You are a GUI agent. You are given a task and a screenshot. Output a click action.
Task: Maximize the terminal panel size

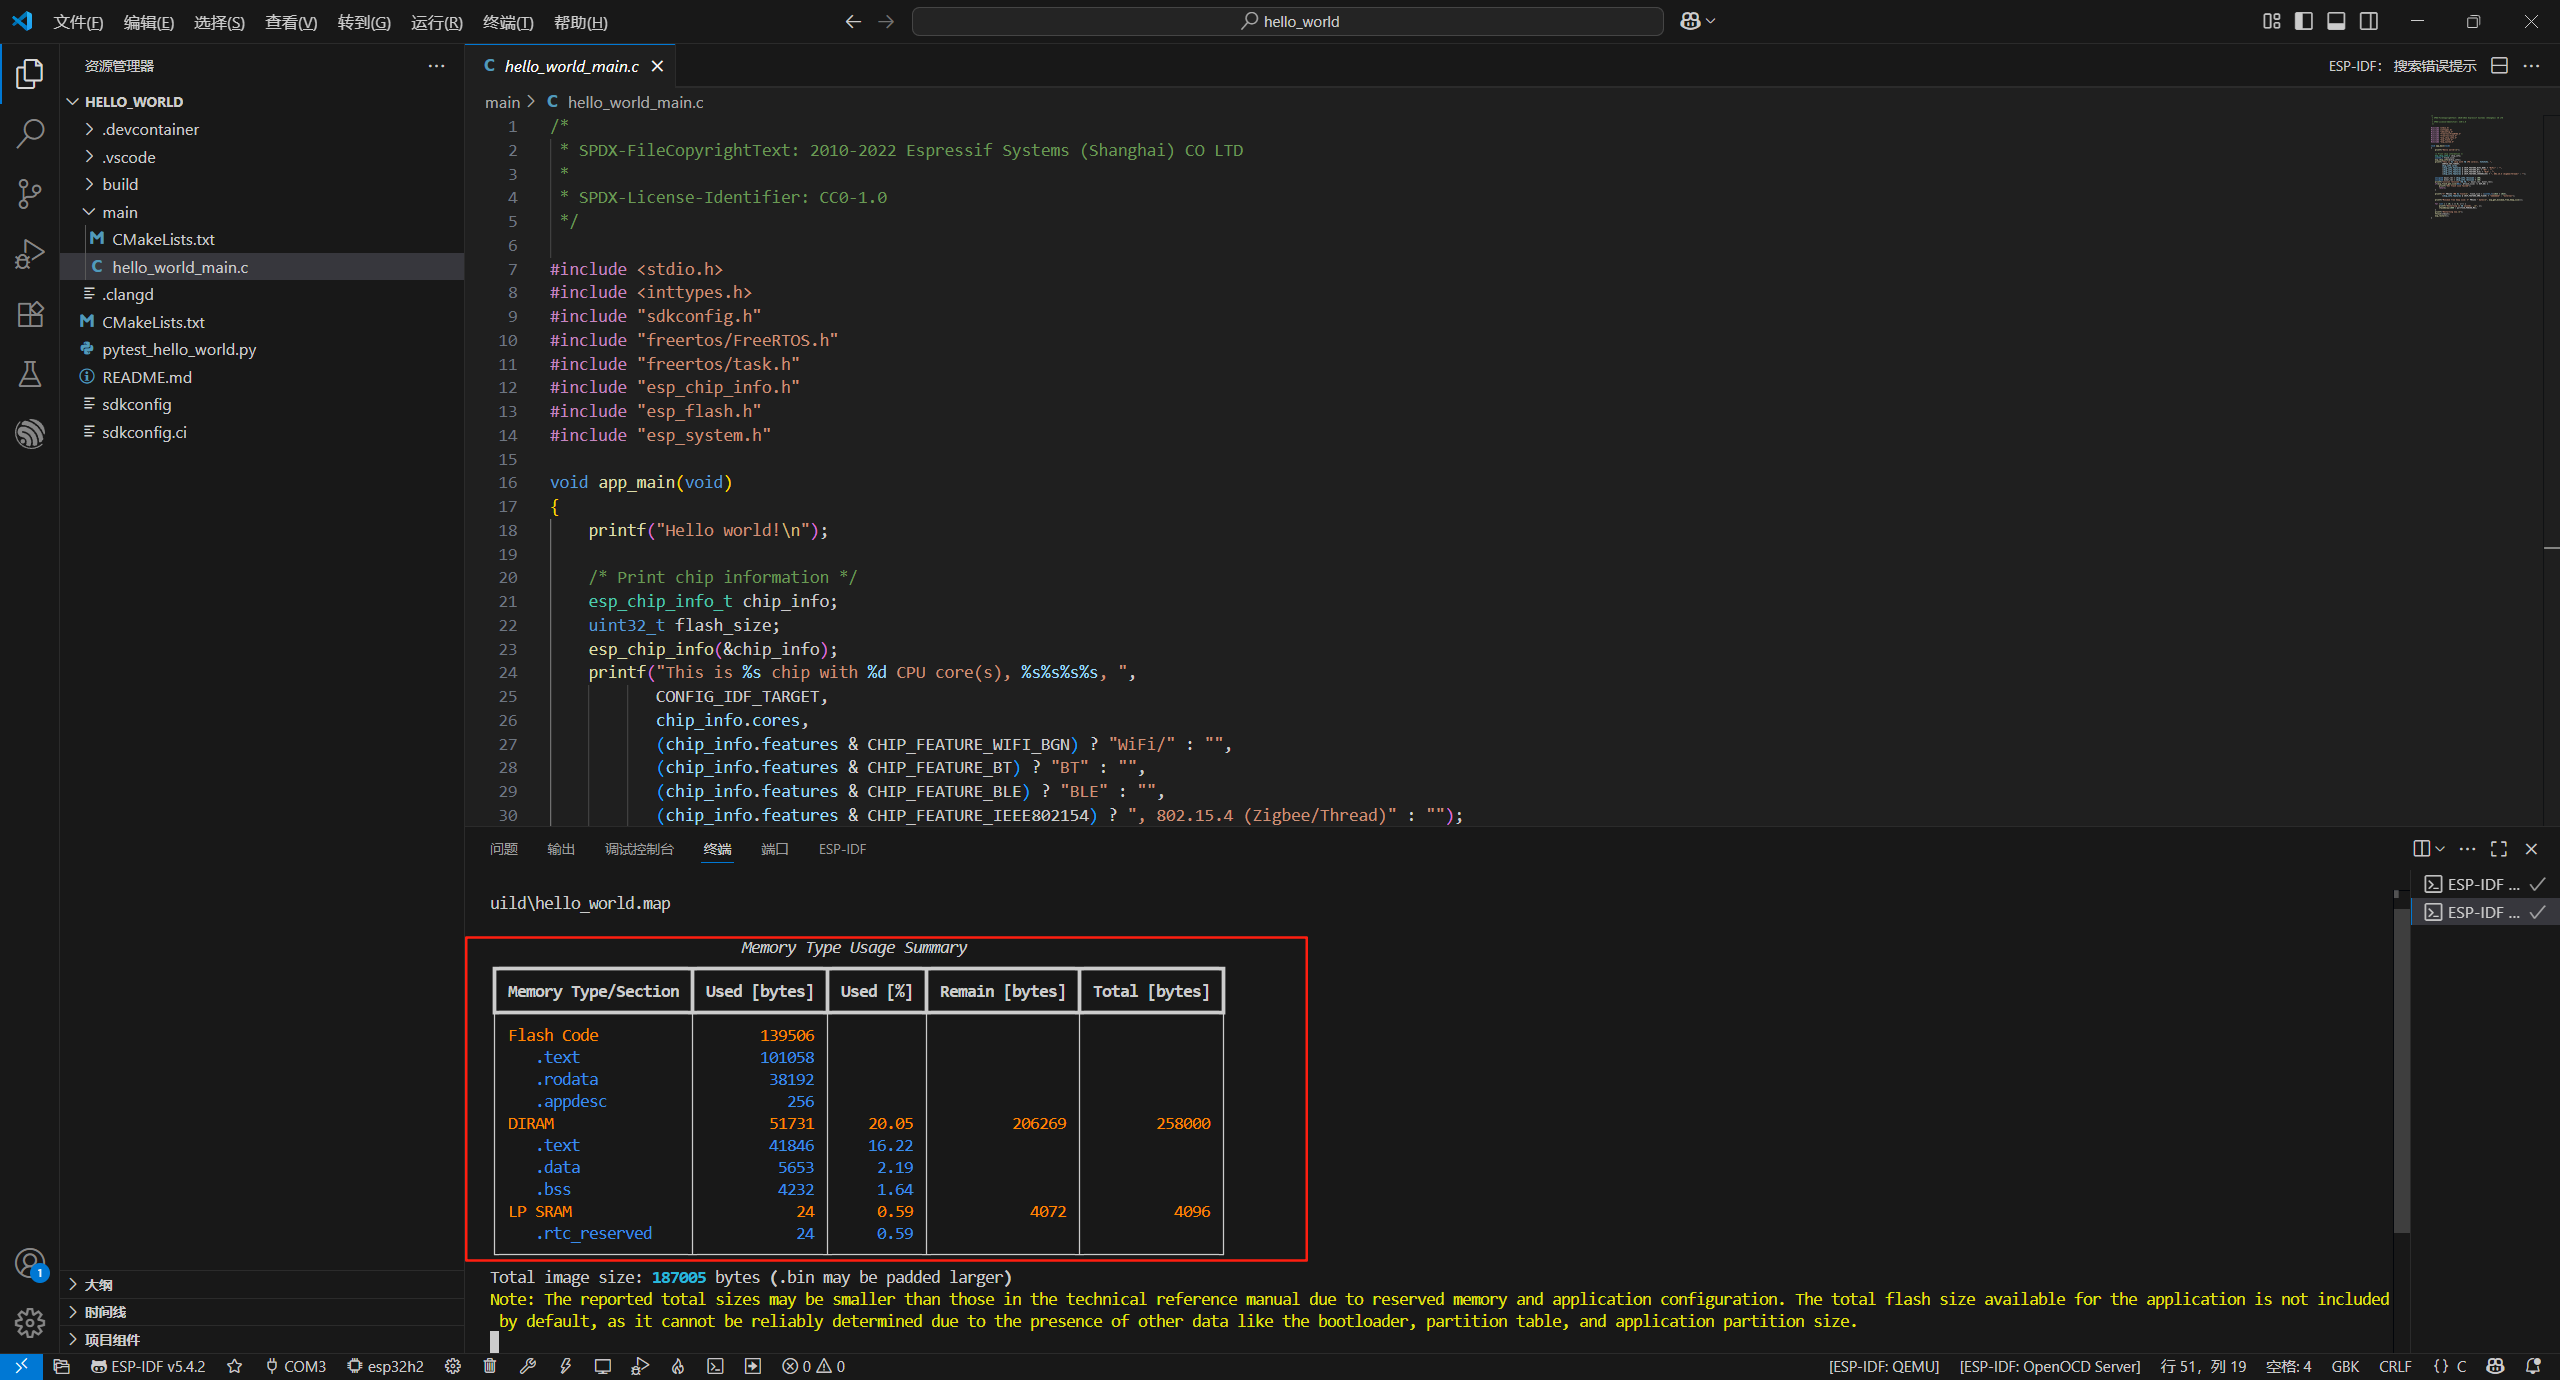(x=2499, y=849)
